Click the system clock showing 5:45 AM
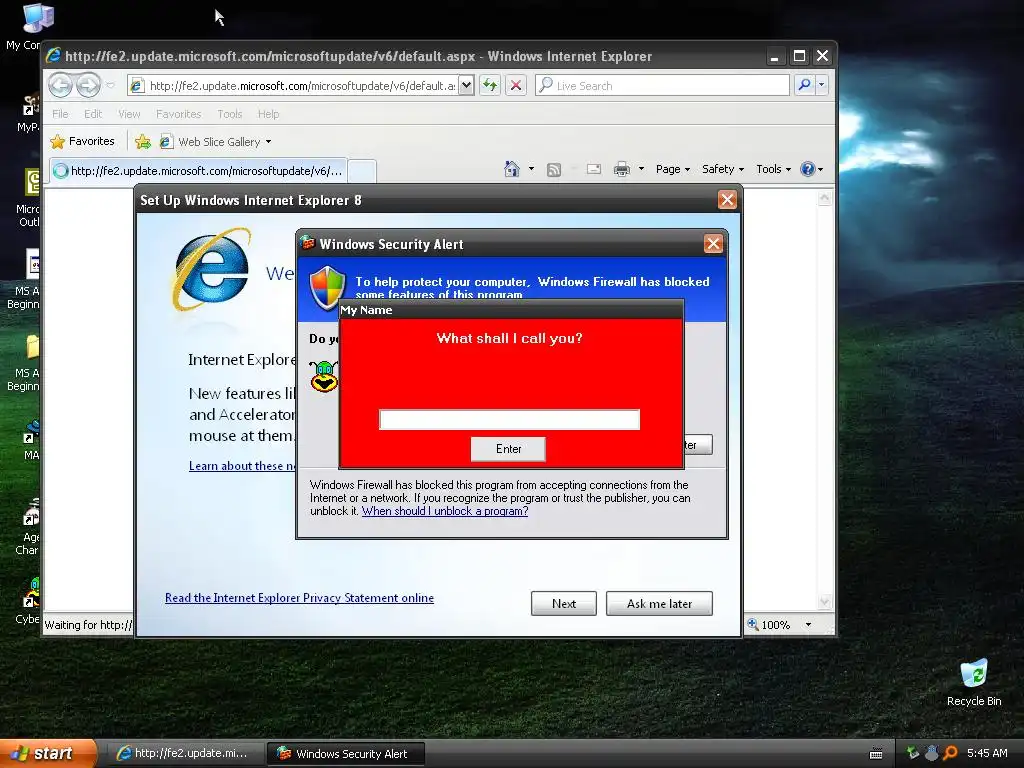 coord(987,753)
